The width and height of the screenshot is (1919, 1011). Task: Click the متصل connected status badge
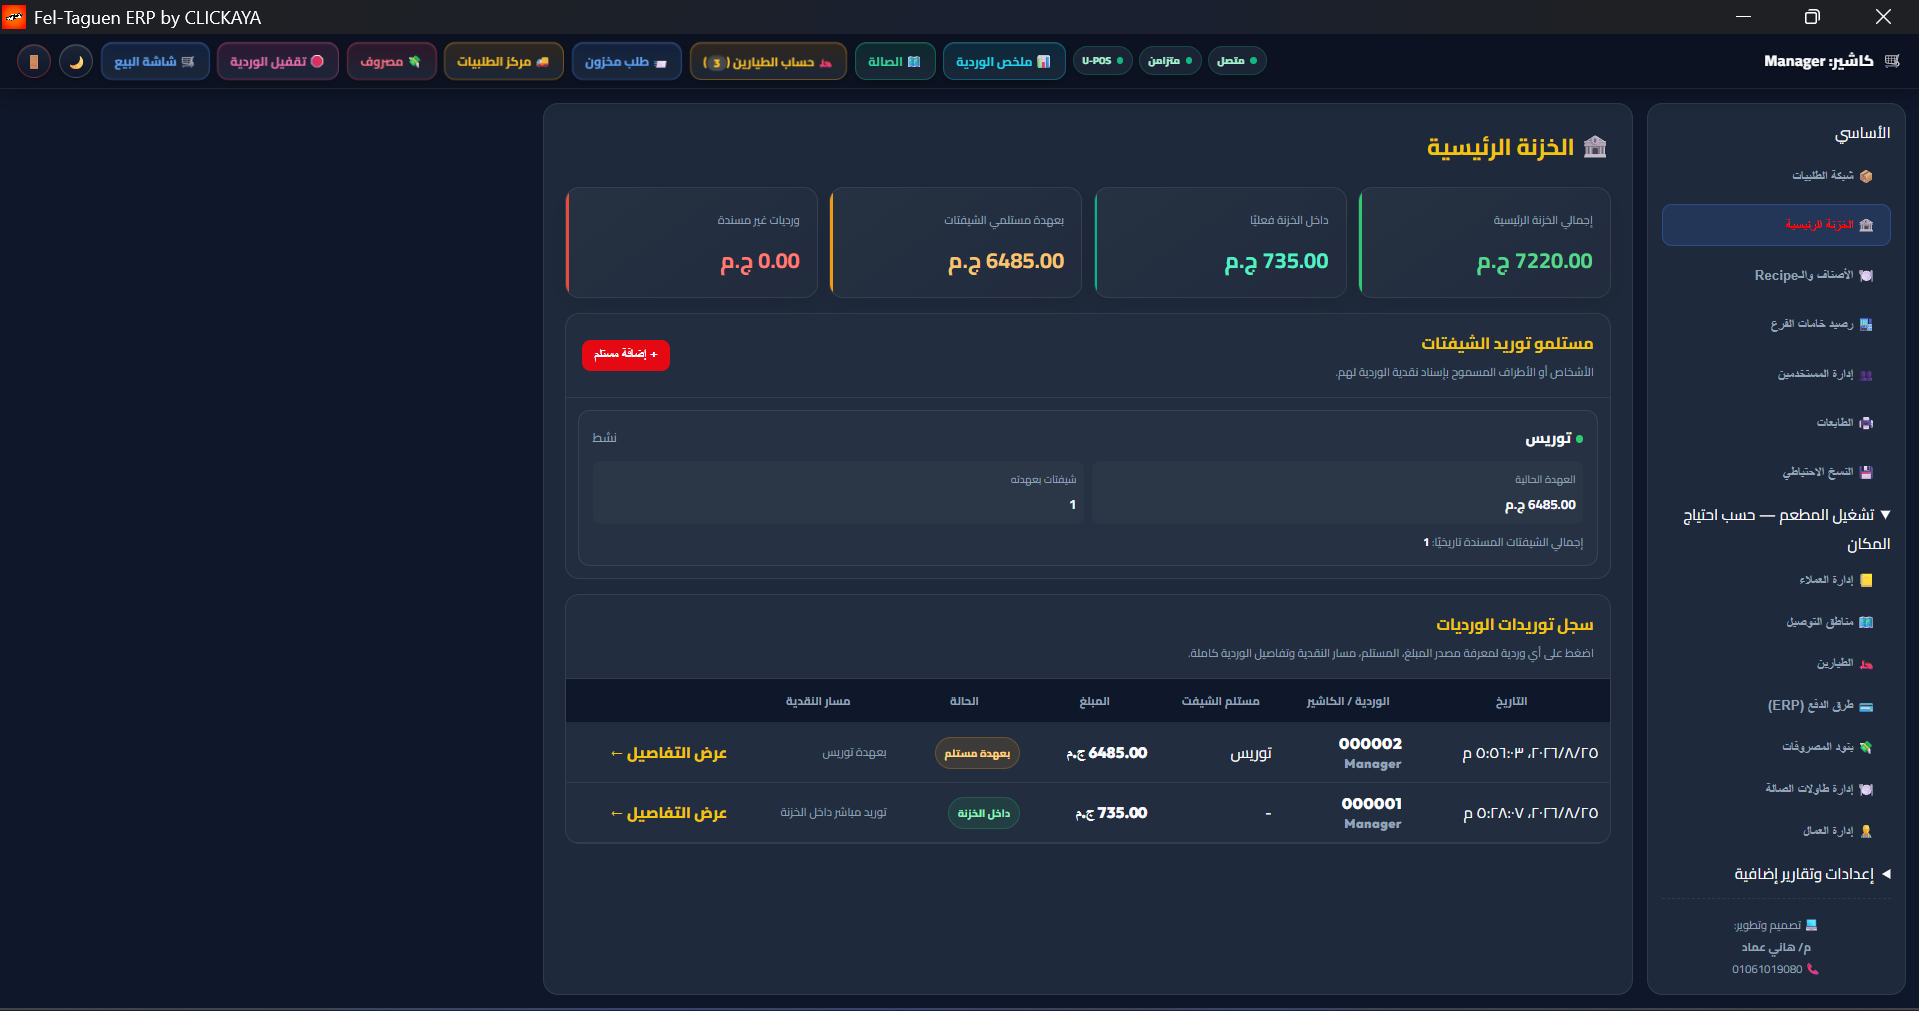pos(1237,61)
